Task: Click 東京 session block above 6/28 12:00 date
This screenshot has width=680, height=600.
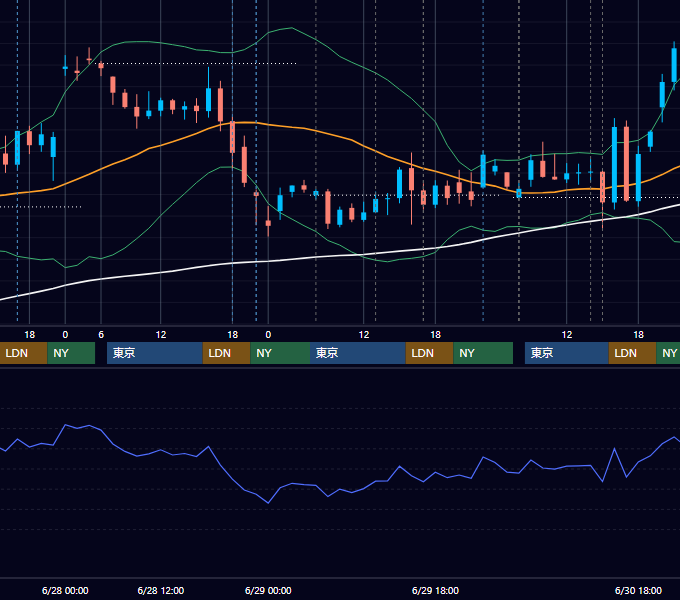Action: pyautogui.click(x=155, y=353)
